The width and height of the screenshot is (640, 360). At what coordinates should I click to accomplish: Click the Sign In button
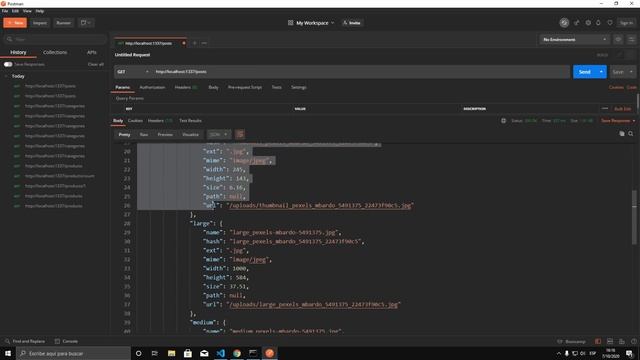(626, 23)
